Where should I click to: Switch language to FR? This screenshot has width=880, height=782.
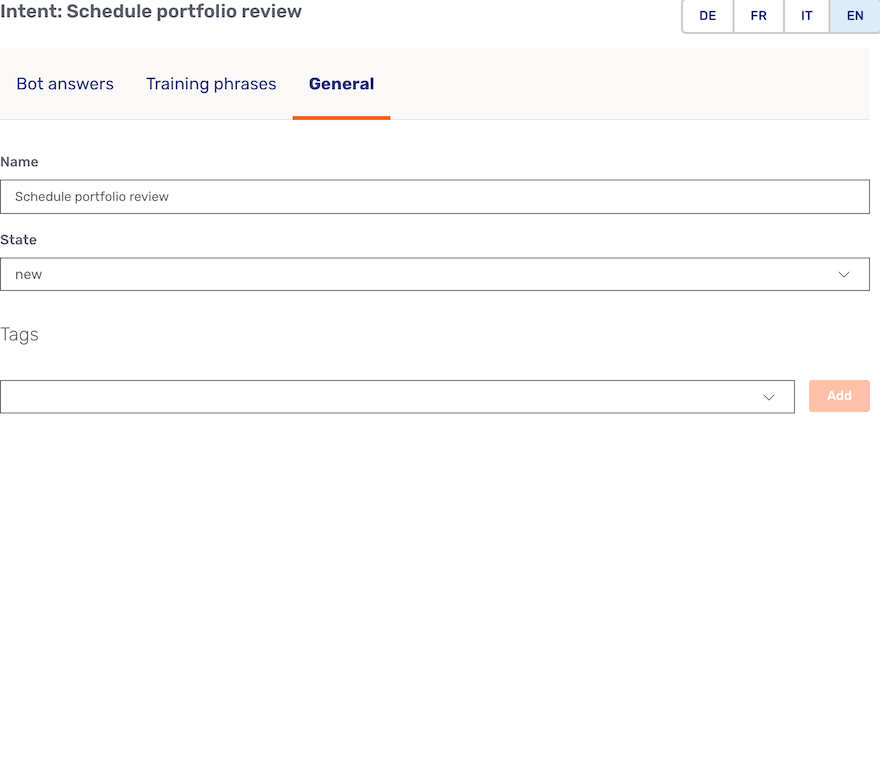[x=758, y=16]
